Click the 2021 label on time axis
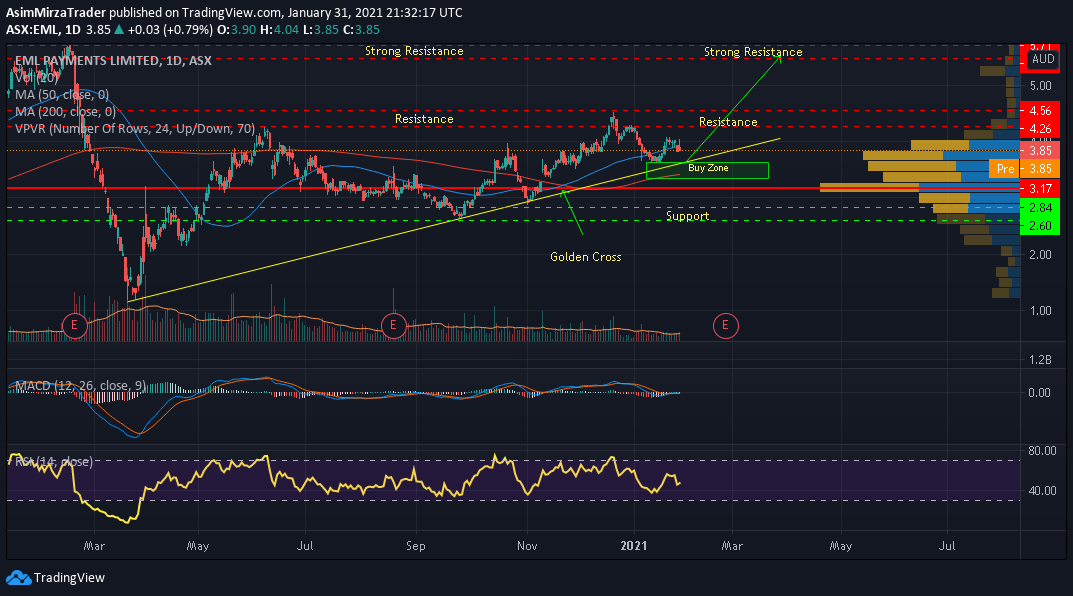The image size is (1073, 596). (x=634, y=546)
